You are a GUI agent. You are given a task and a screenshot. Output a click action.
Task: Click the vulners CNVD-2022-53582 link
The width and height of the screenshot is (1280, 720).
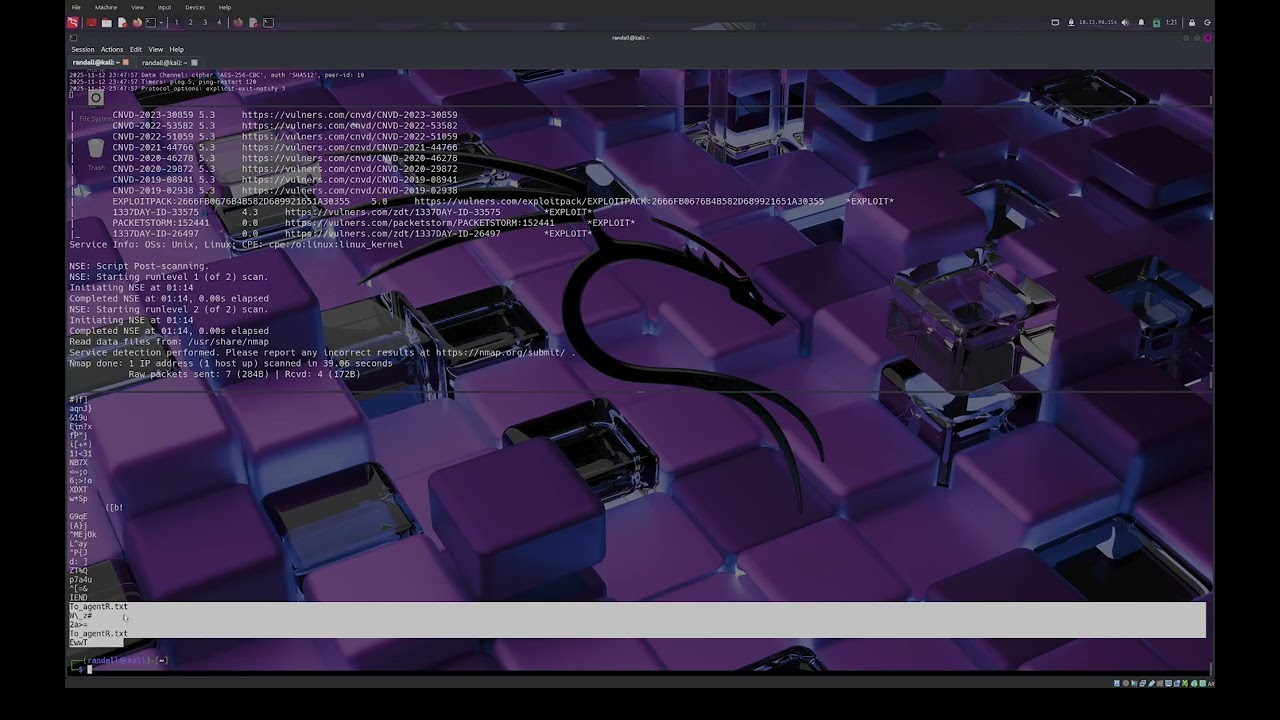349,126
